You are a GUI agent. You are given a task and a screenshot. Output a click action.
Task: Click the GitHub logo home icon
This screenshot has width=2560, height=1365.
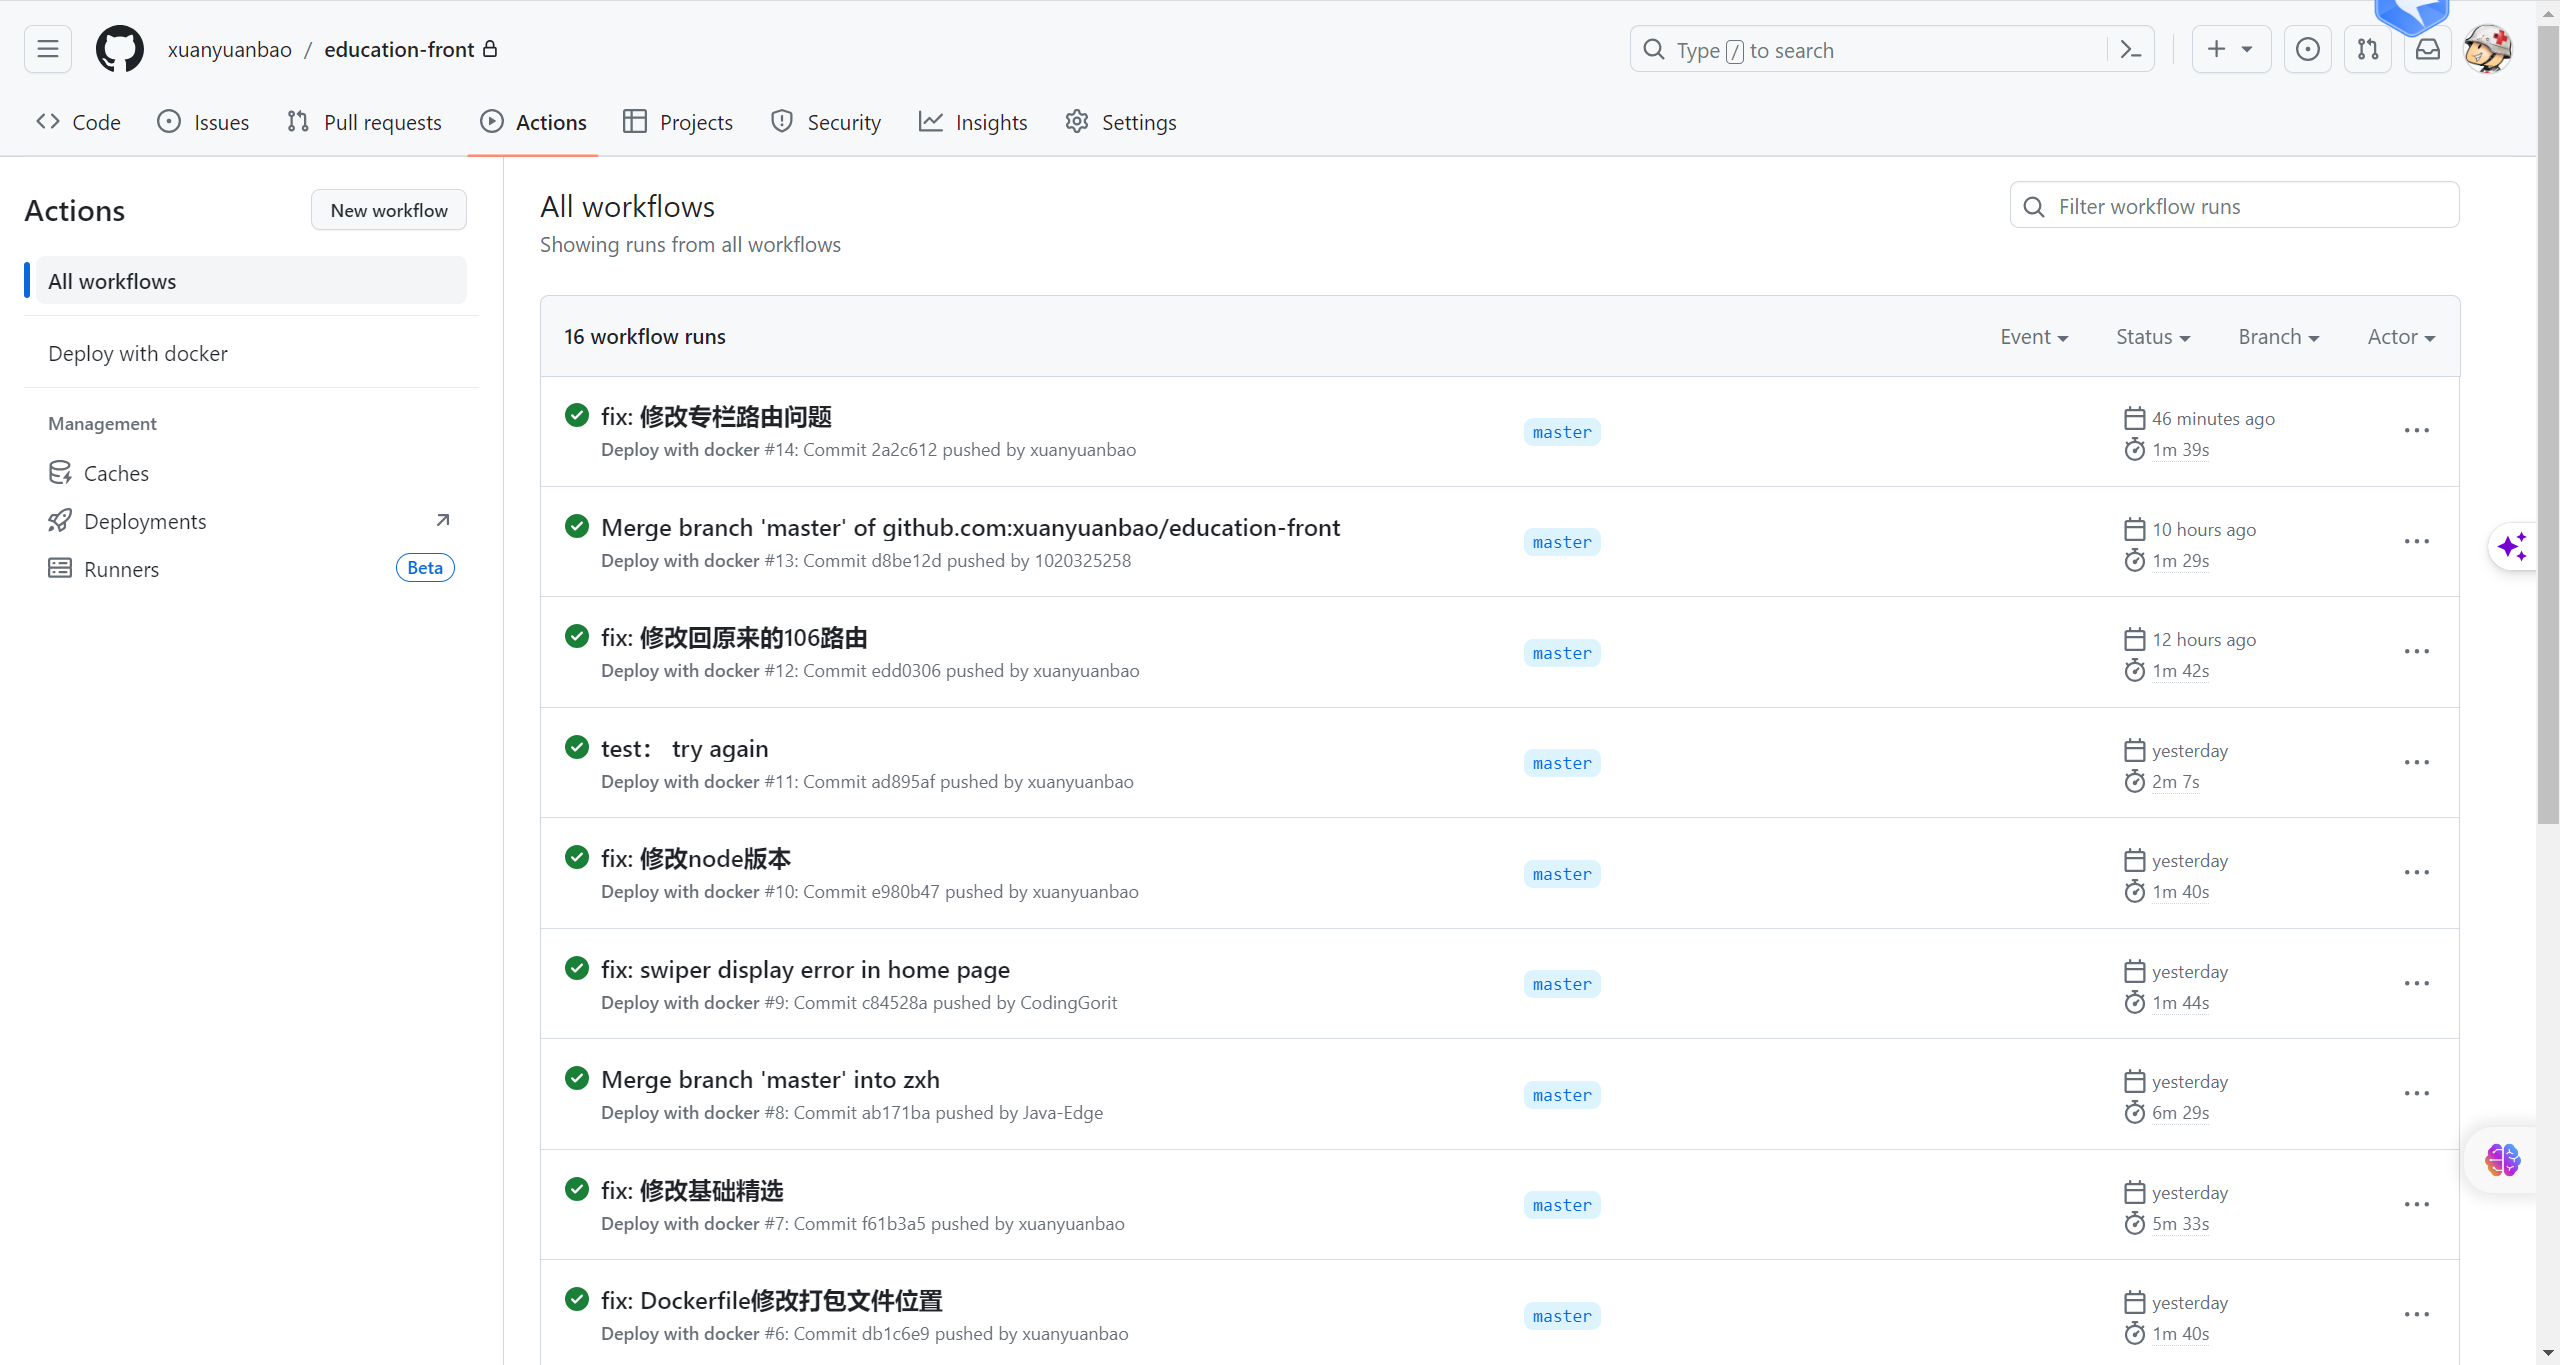119,49
